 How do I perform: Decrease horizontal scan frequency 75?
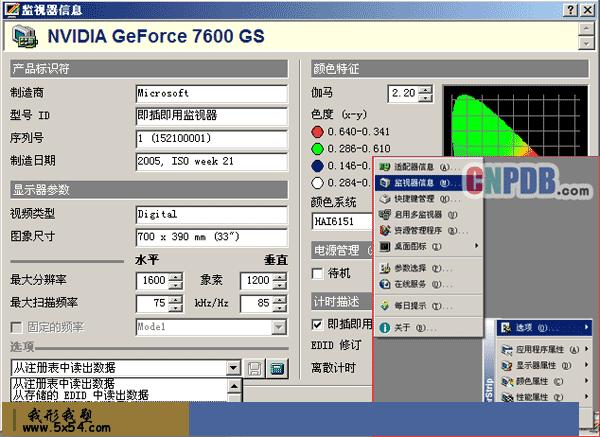click(x=175, y=308)
